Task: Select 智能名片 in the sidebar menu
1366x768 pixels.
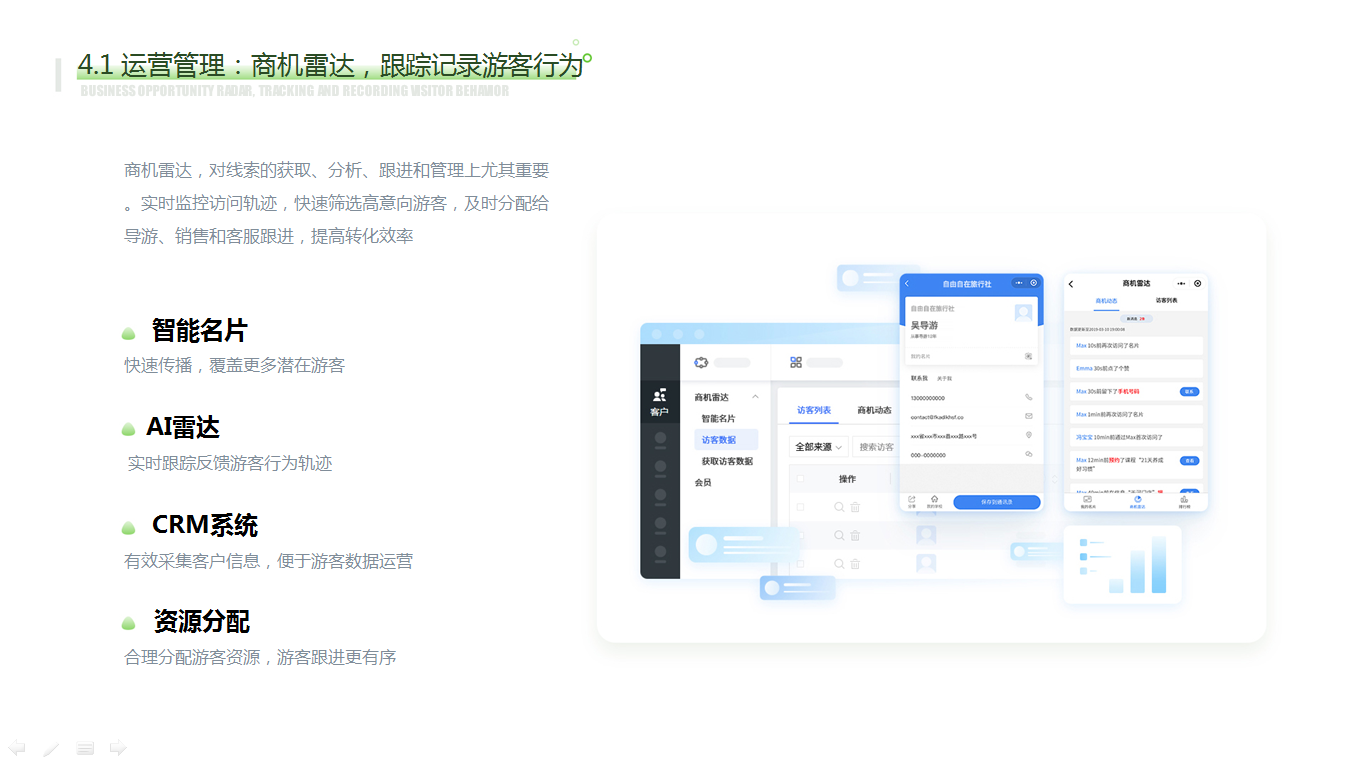Action: (718, 418)
